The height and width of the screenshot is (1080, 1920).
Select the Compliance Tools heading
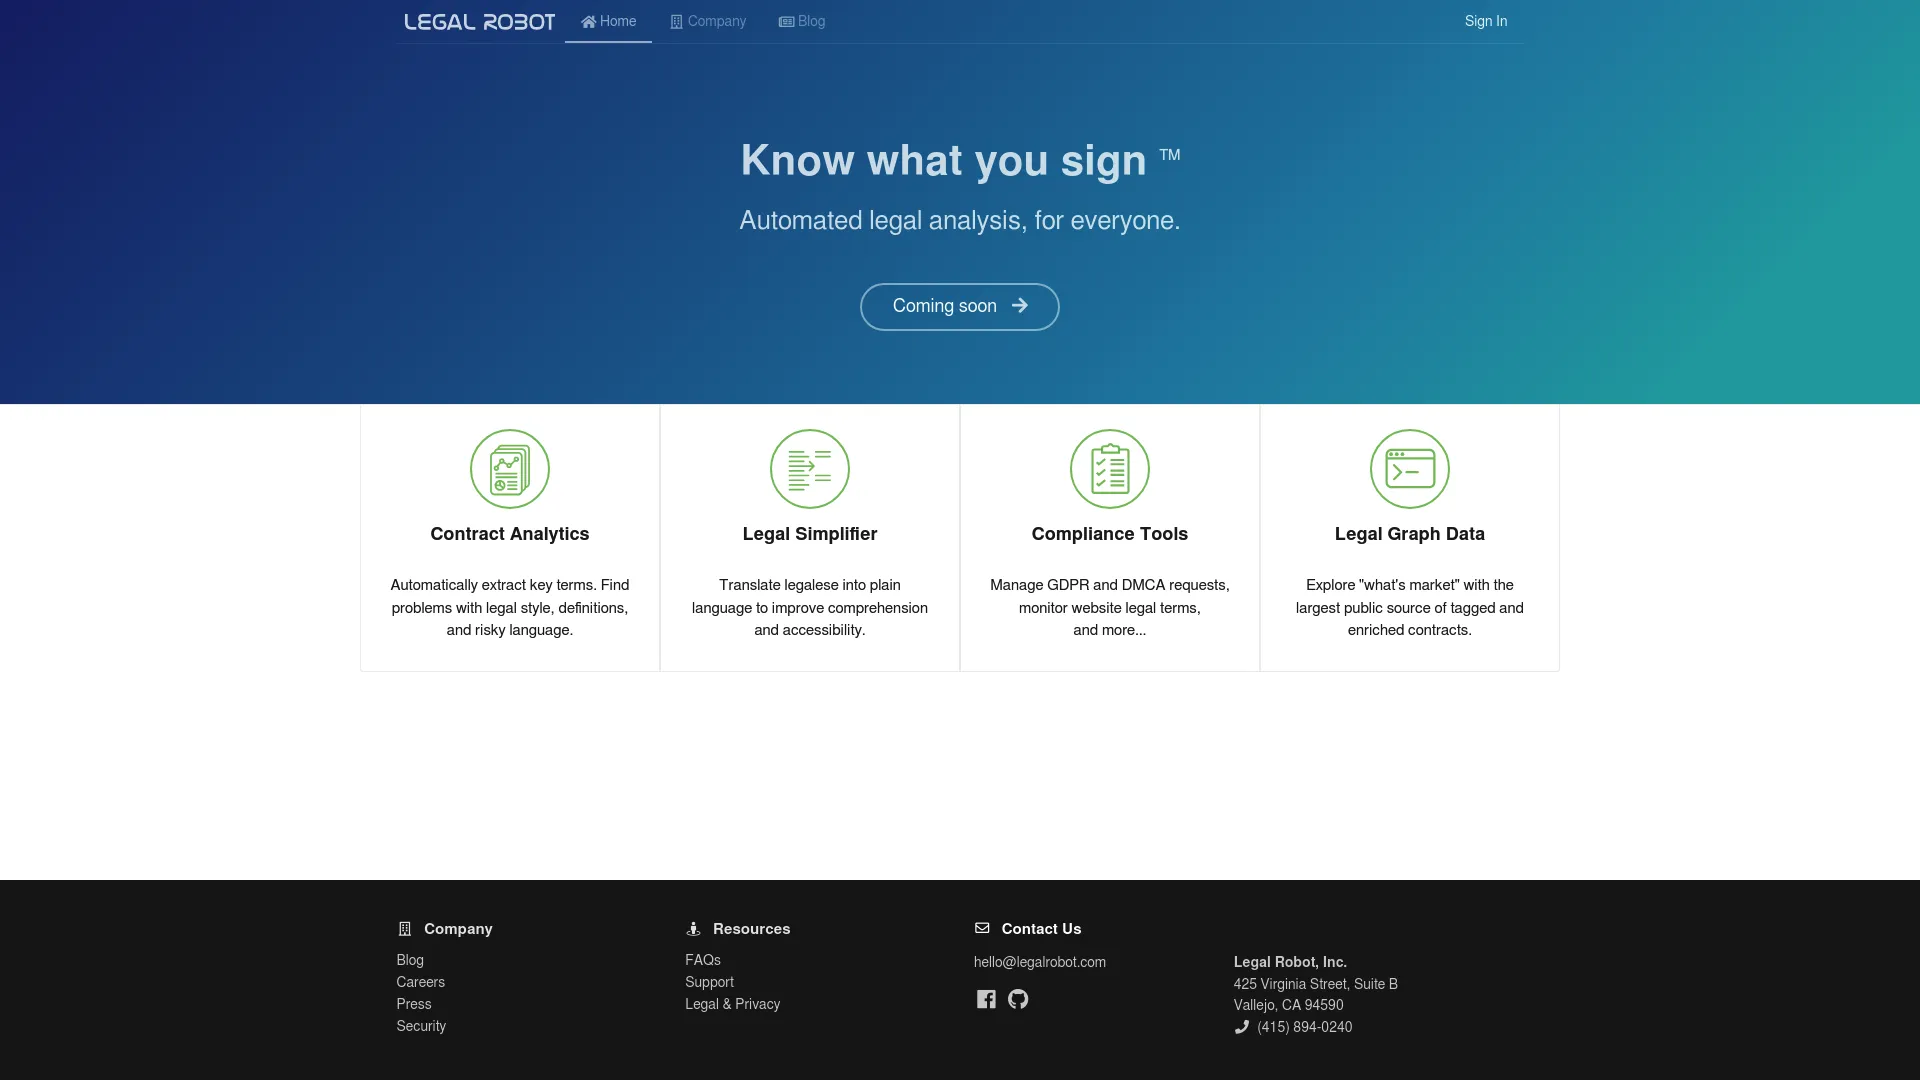coord(1110,534)
